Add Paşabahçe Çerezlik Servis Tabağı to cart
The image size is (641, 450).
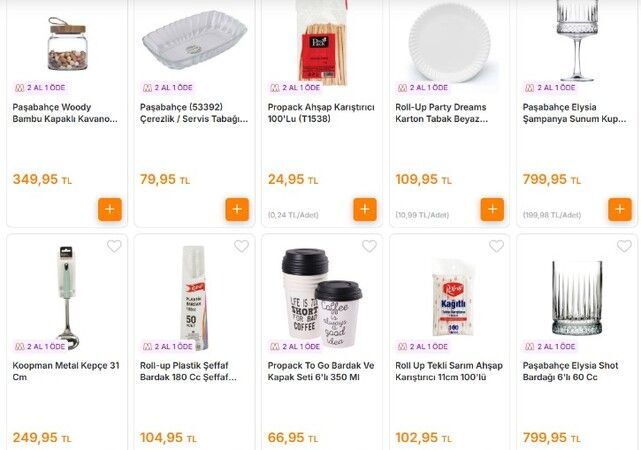[x=237, y=210]
